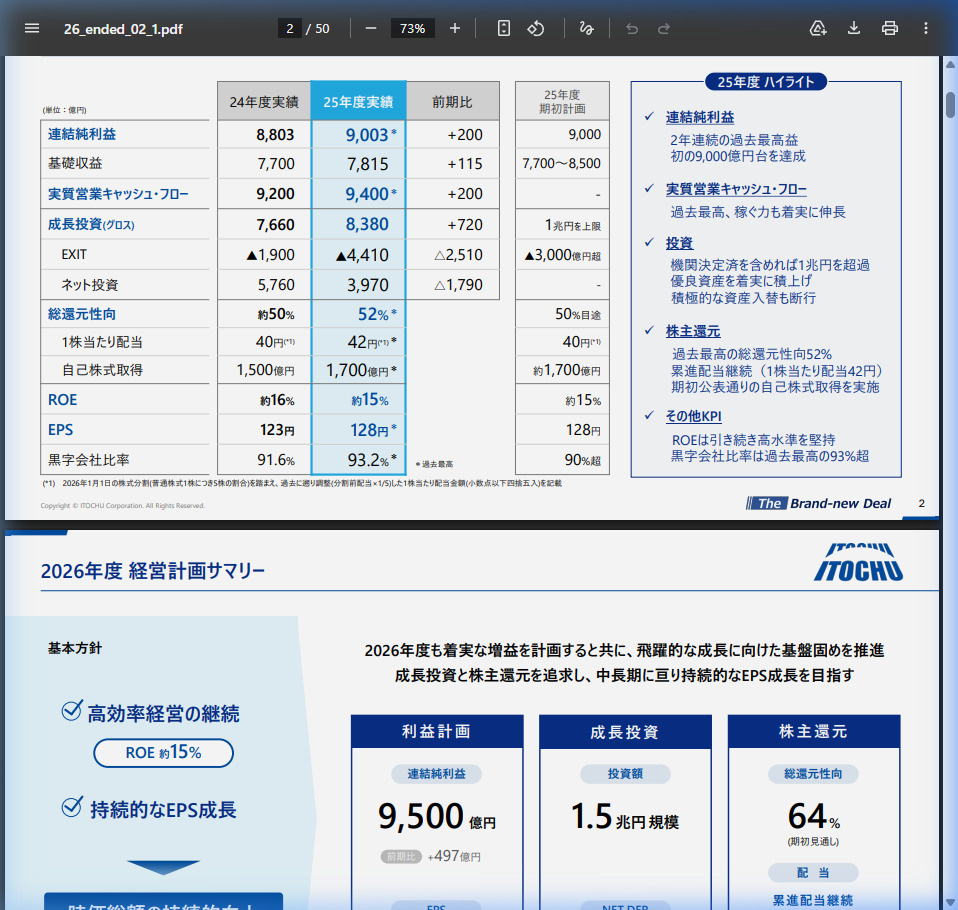Click the 配当 pill label
Viewport: 958px width, 910px height.
pos(813,873)
